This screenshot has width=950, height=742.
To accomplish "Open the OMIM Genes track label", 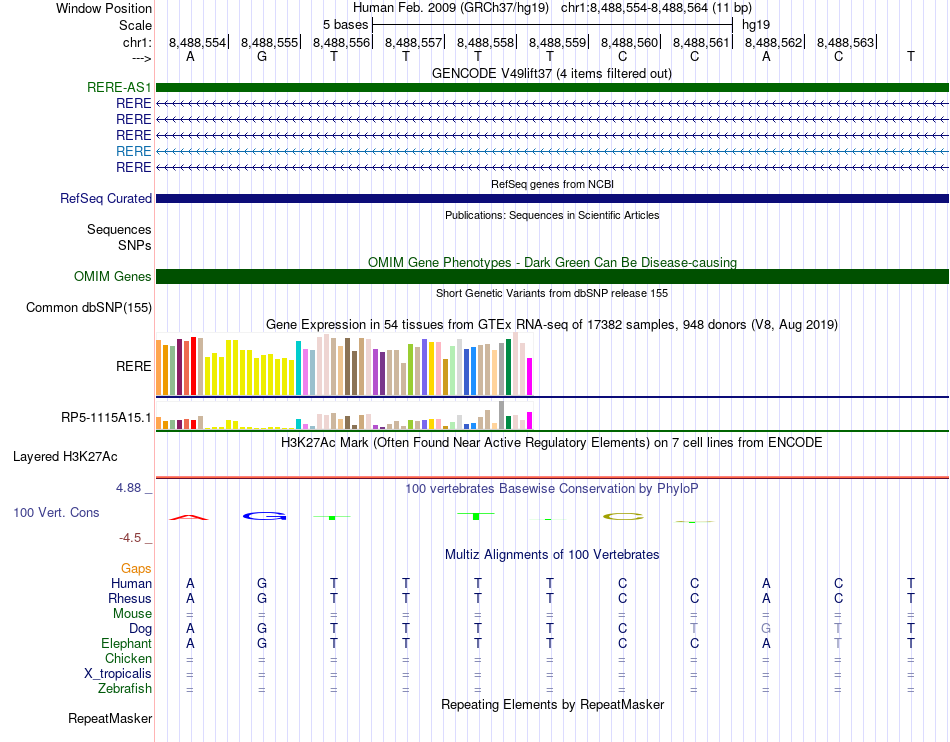I will click(x=112, y=276).
